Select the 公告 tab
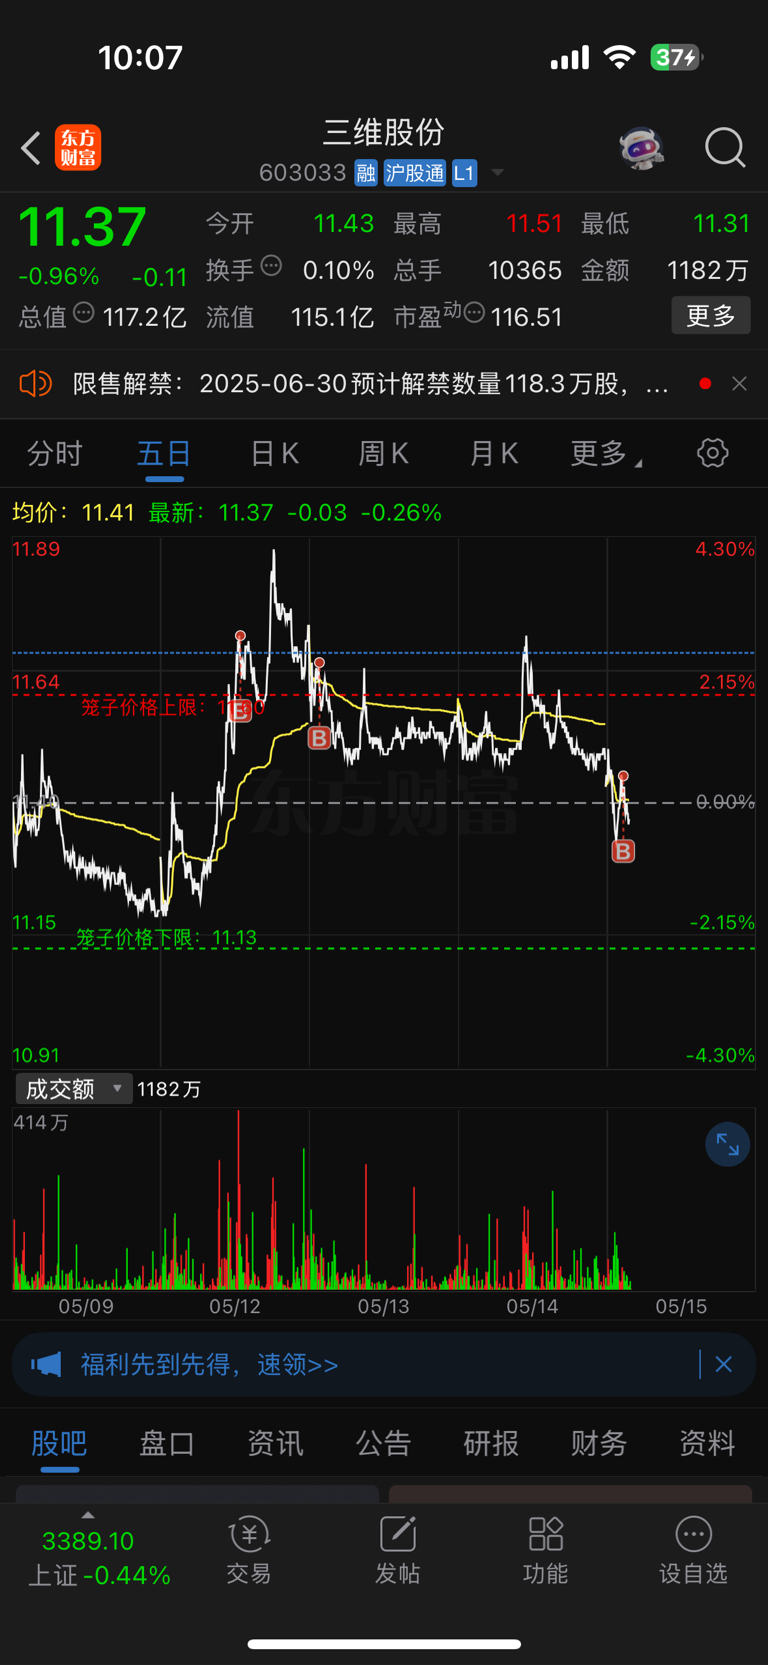The height and width of the screenshot is (1665, 769). 383,1443
